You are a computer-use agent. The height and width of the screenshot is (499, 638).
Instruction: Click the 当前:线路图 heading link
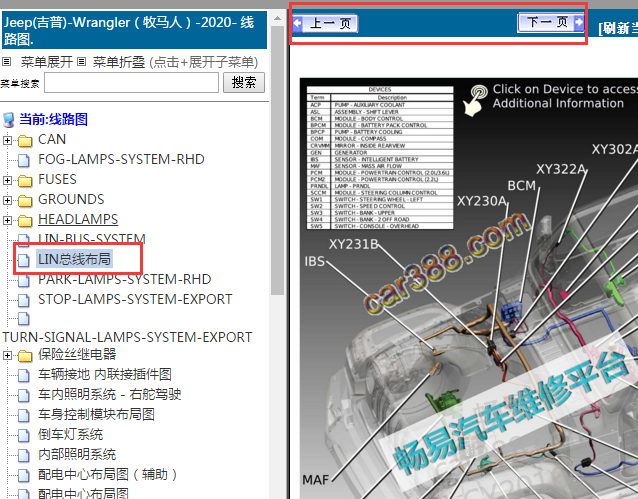click(x=53, y=120)
